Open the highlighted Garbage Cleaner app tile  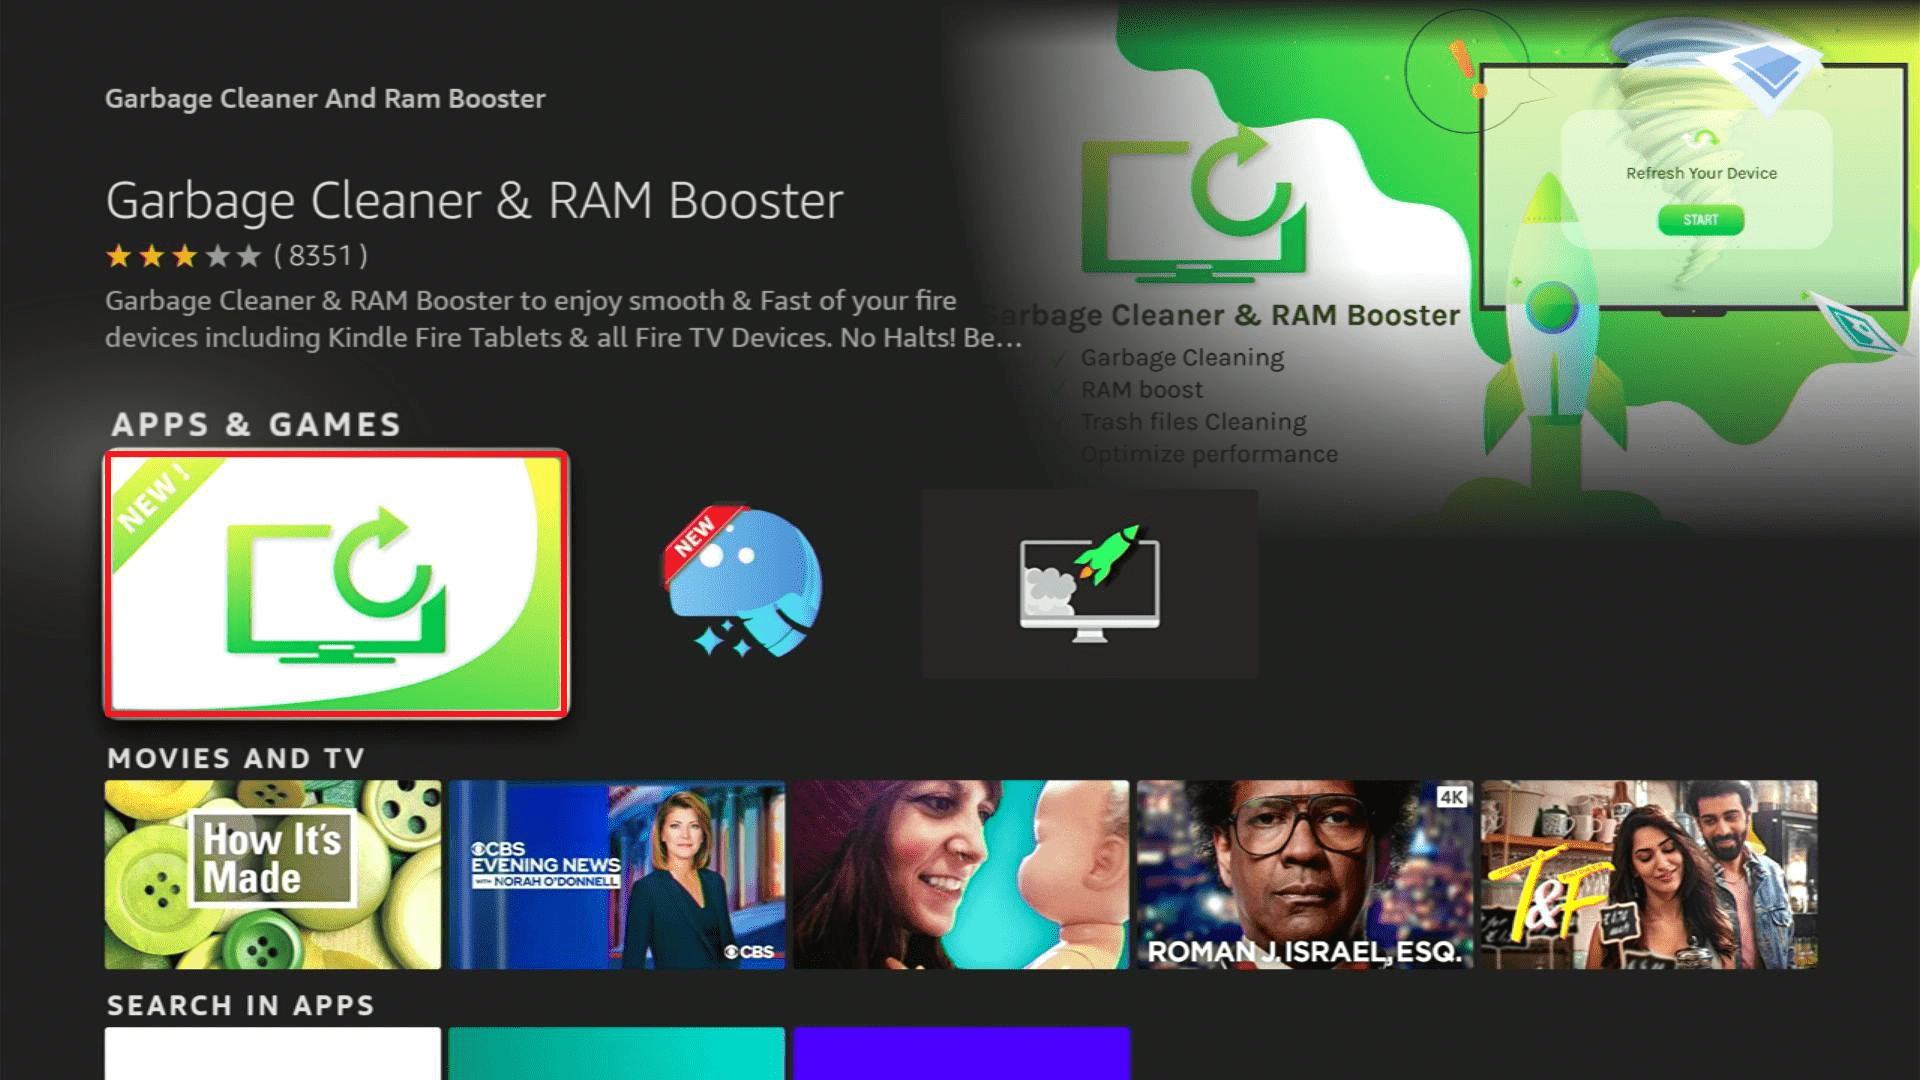click(x=337, y=584)
